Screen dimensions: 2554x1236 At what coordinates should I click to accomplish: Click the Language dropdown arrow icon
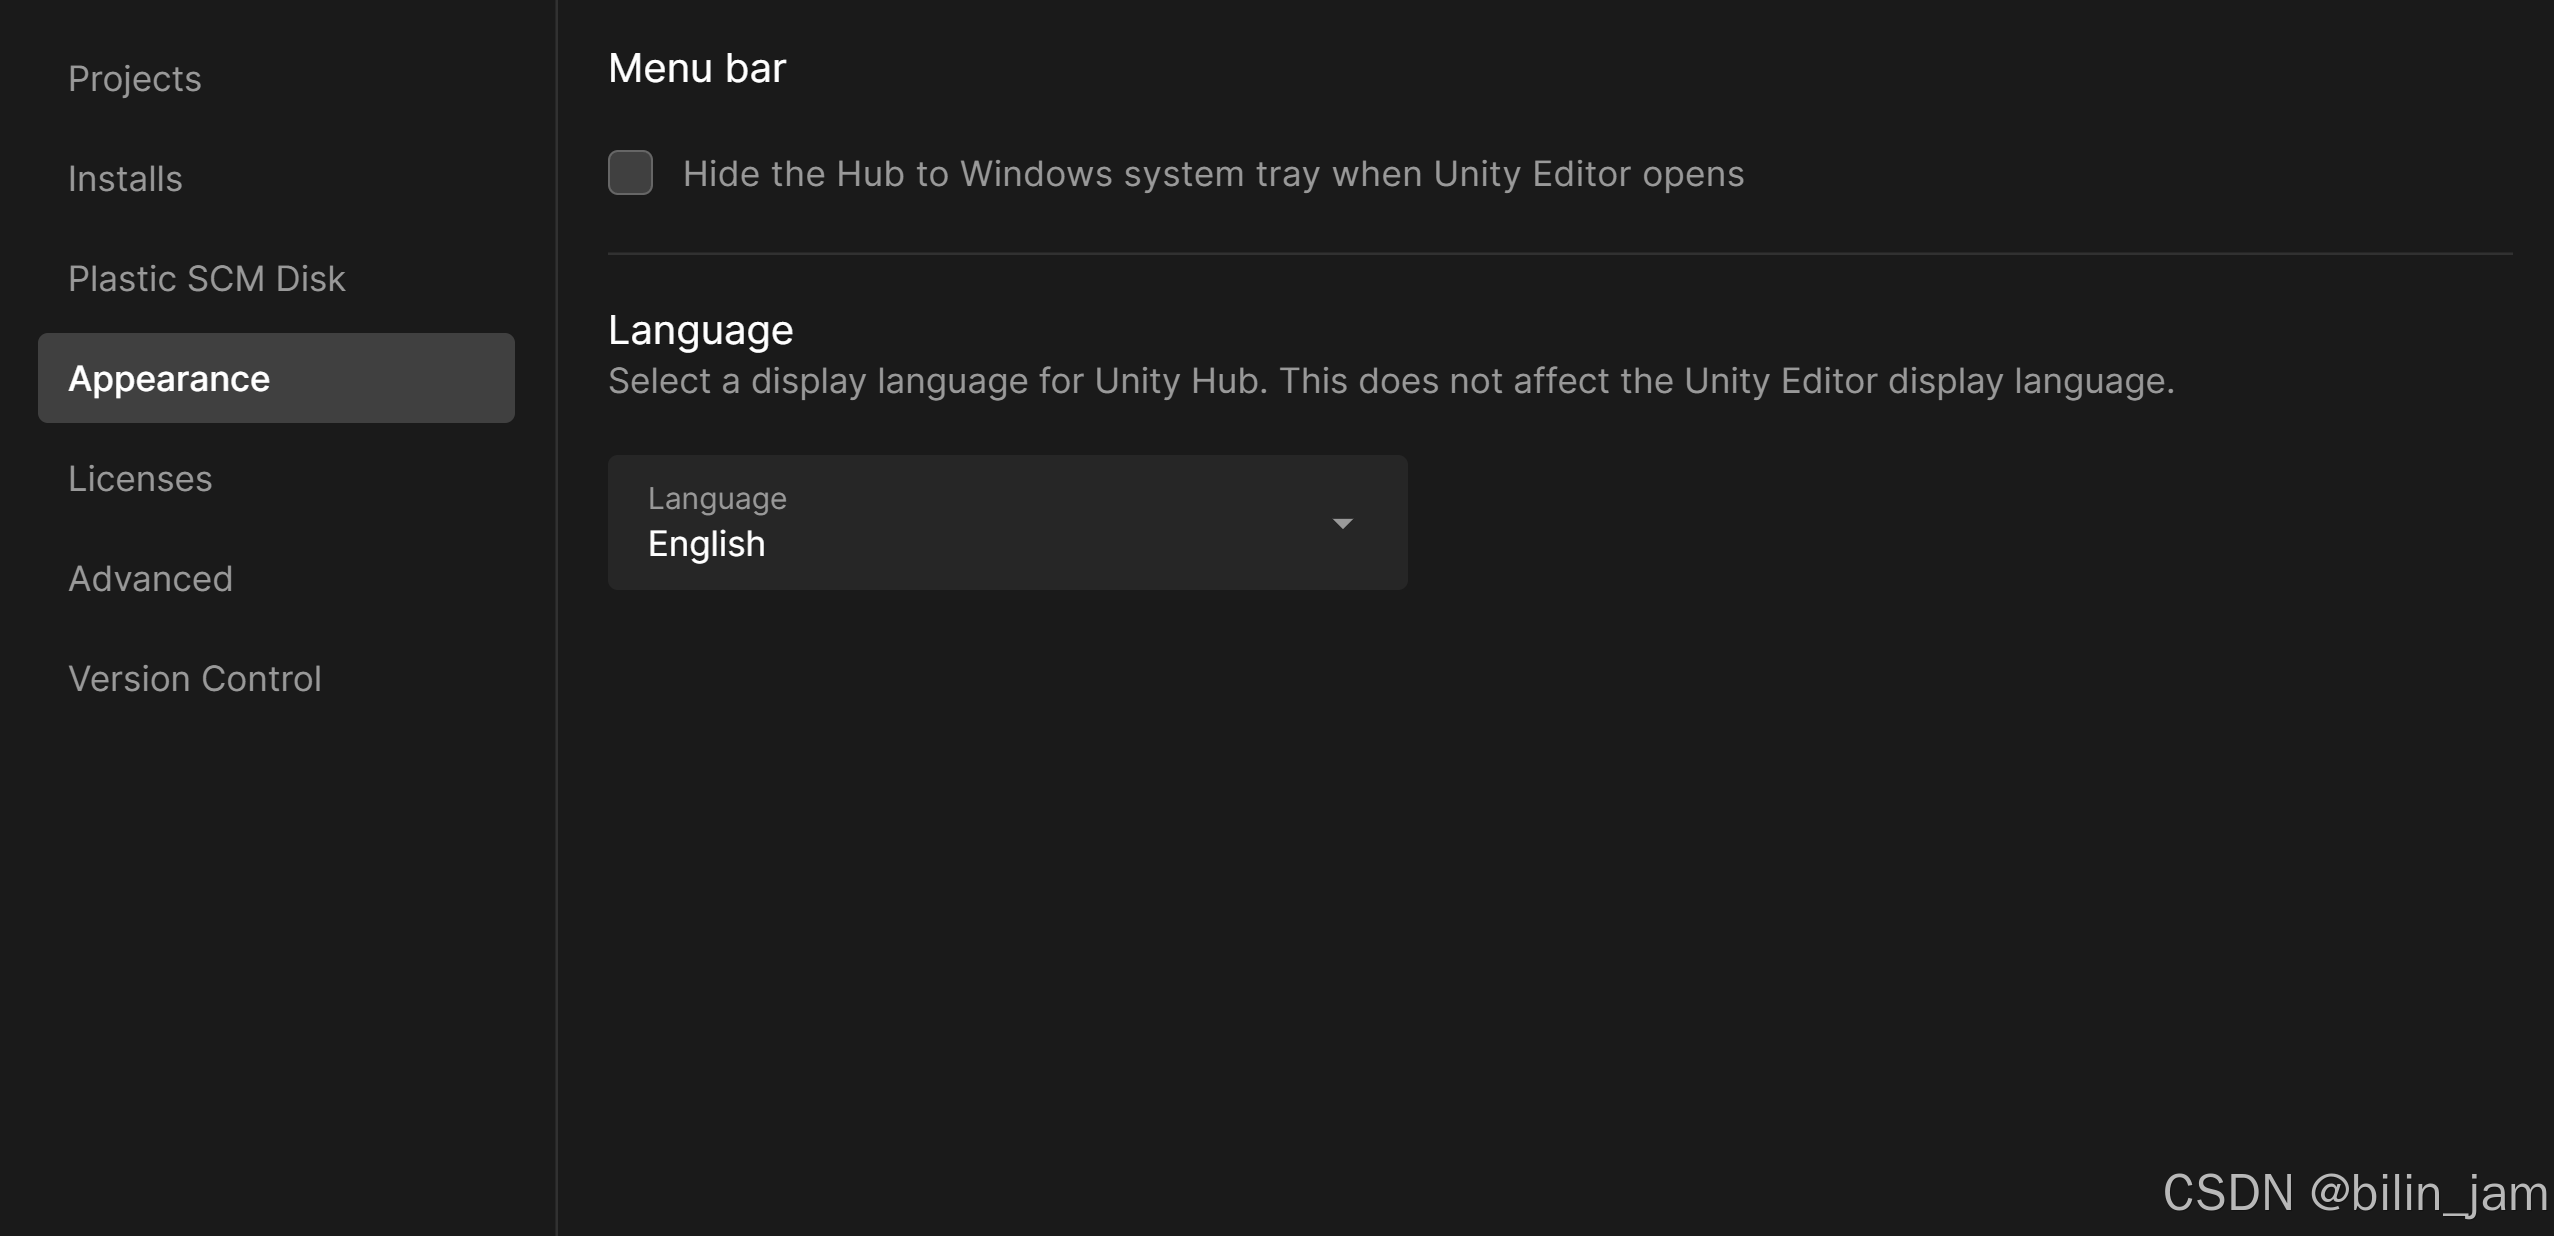click(x=1342, y=523)
